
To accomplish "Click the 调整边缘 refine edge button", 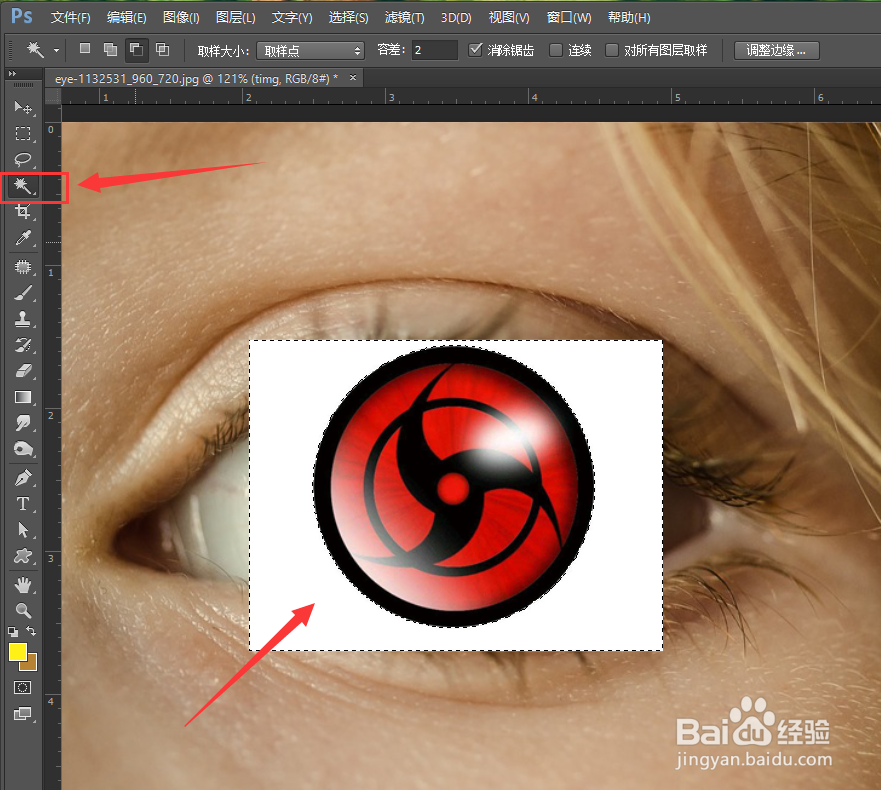I will [776, 51].
